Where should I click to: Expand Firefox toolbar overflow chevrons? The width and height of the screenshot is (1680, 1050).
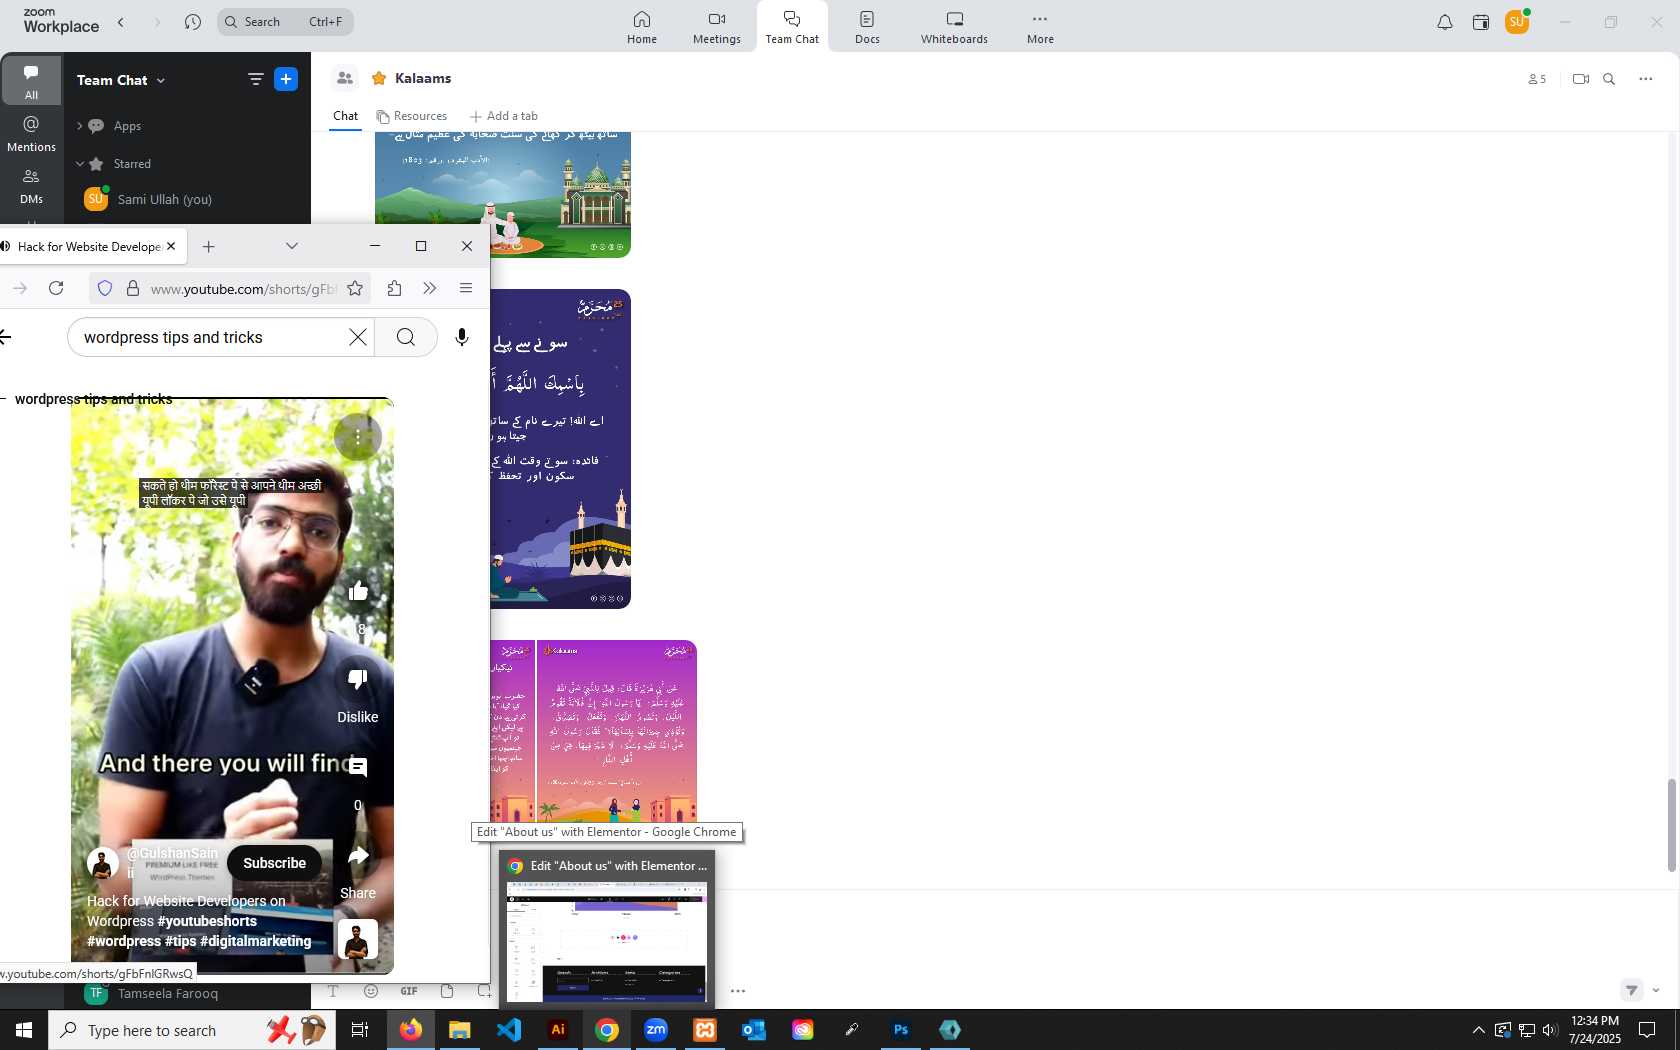pos(430,288)
